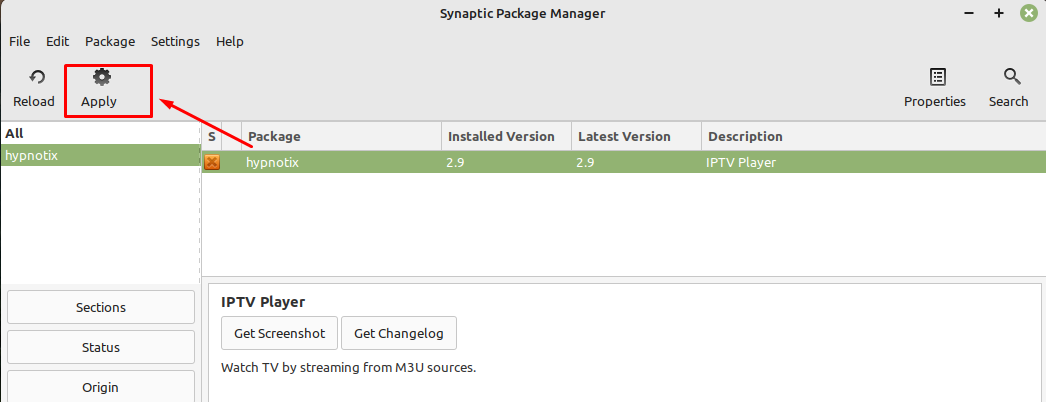
Task: Sort by Package column header
Action: pyautogui.click(x=341, y=136)
